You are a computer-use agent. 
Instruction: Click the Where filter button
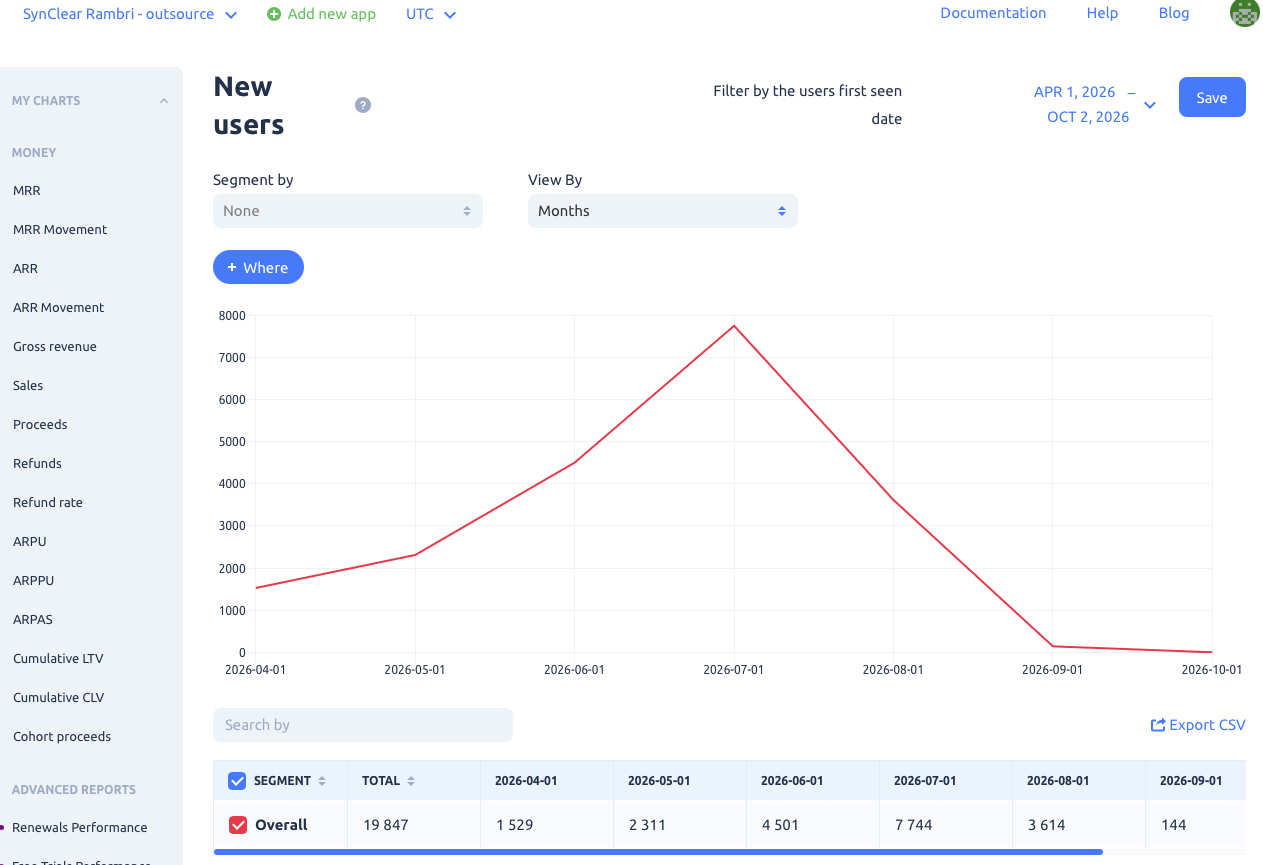click(258, 267)
